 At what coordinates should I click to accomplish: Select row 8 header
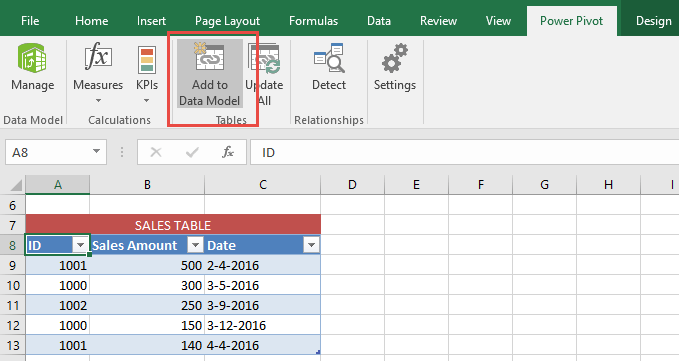13,245
